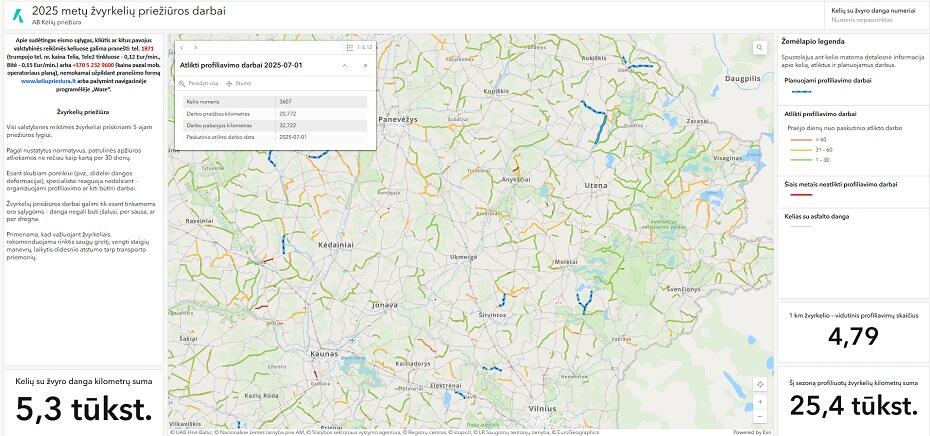
Task: Click the Zarasai label on the map
Action: (697, 120)
